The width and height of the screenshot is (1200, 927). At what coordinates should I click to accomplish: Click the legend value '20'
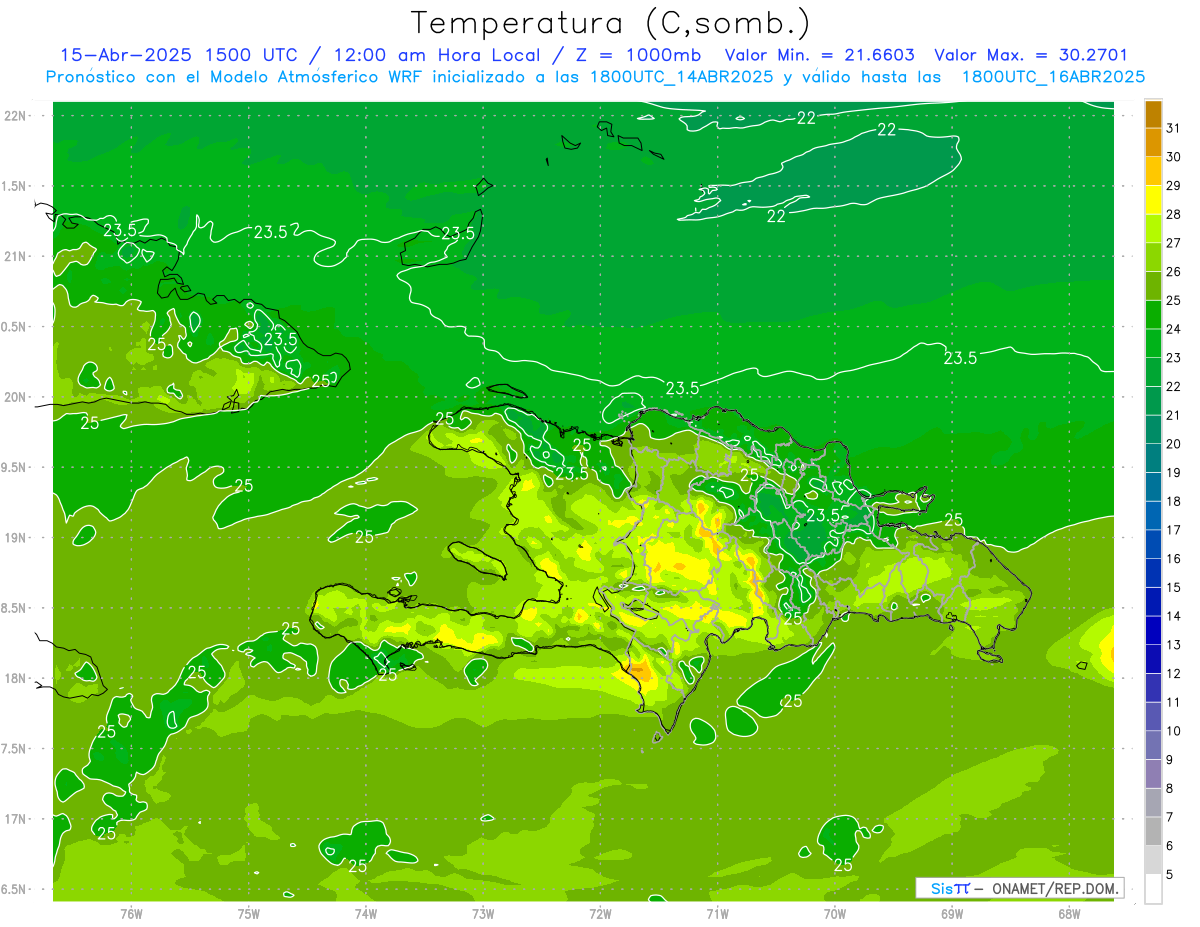click(x=1174, y=444)
